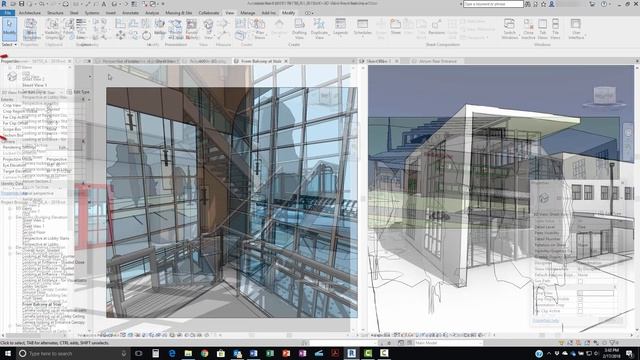
Task: Click the Render in Cloud tool
Action: click(x=176, y=29)
